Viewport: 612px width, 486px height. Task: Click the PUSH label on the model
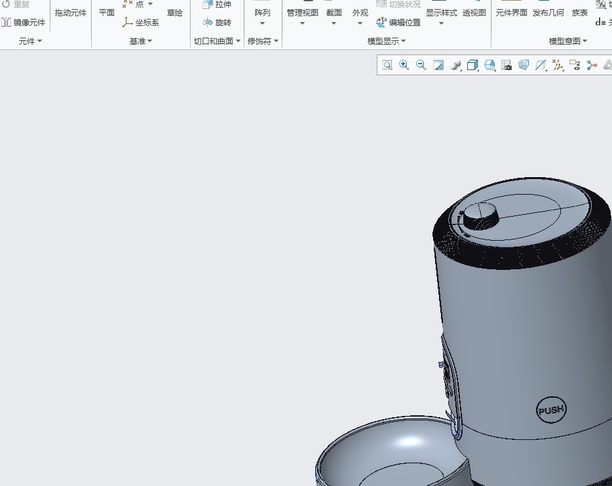[550, 410]
